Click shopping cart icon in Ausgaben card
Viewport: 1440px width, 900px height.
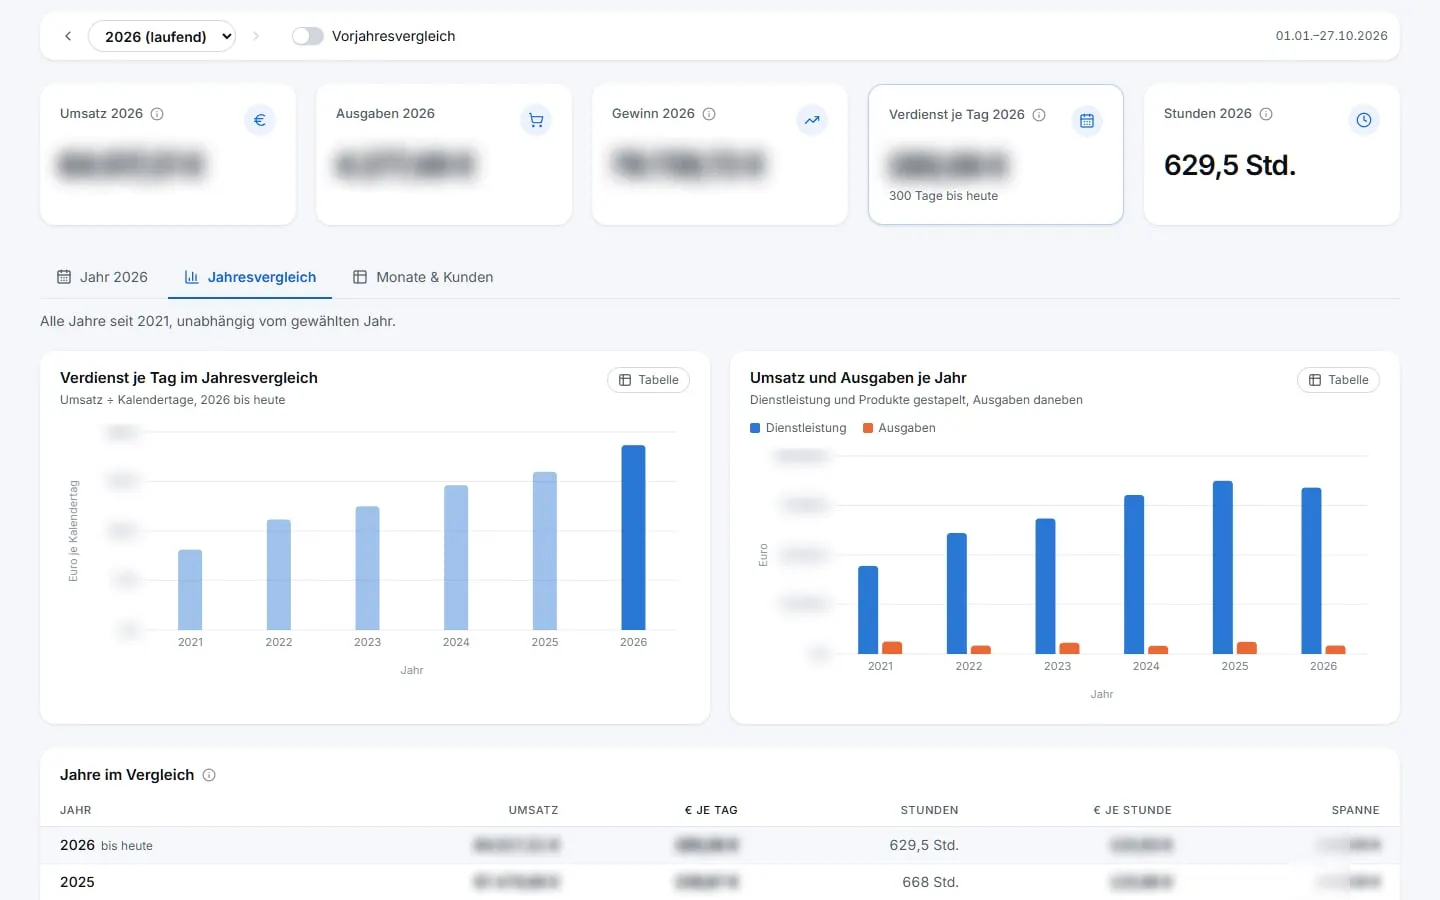click(536, 120)
